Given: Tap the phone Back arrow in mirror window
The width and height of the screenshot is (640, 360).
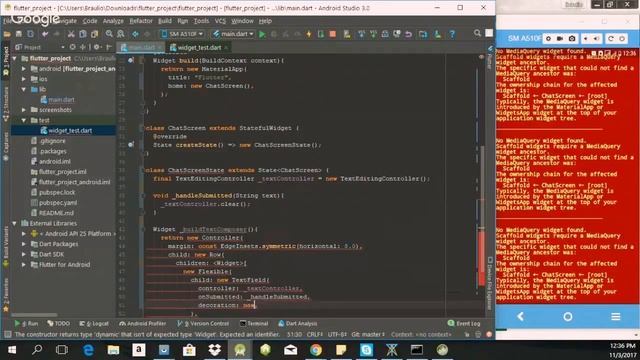Looking at the screenshot, I should pyautogui.click(x=521, y=316).
